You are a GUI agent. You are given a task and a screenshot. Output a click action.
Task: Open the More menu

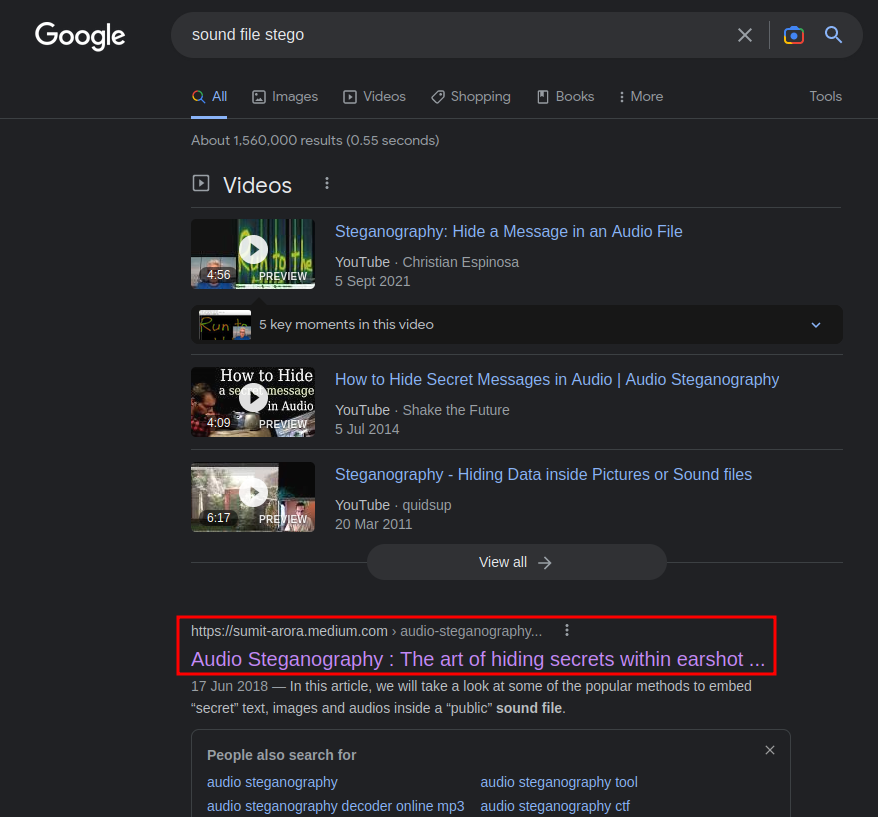coord(641,97)
